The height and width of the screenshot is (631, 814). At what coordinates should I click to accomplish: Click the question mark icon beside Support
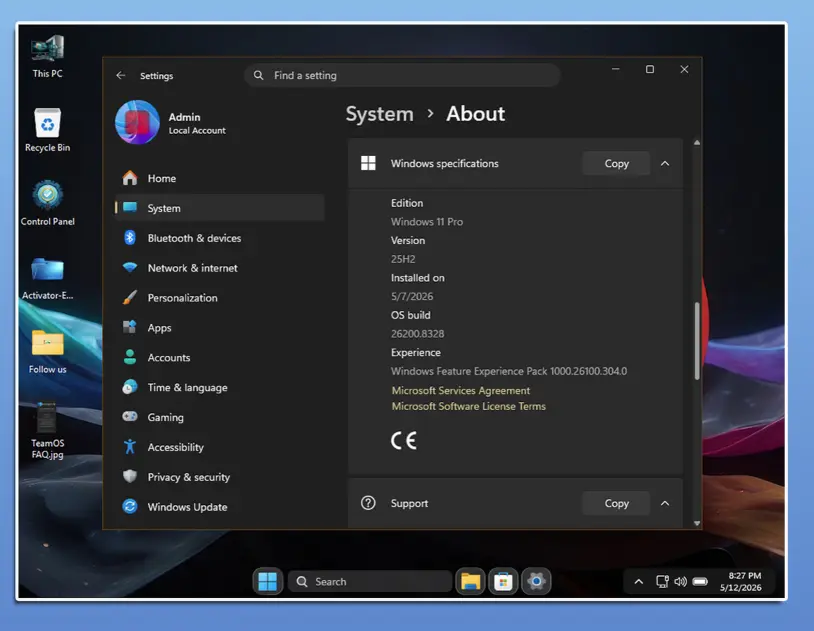tap(368, 503)
